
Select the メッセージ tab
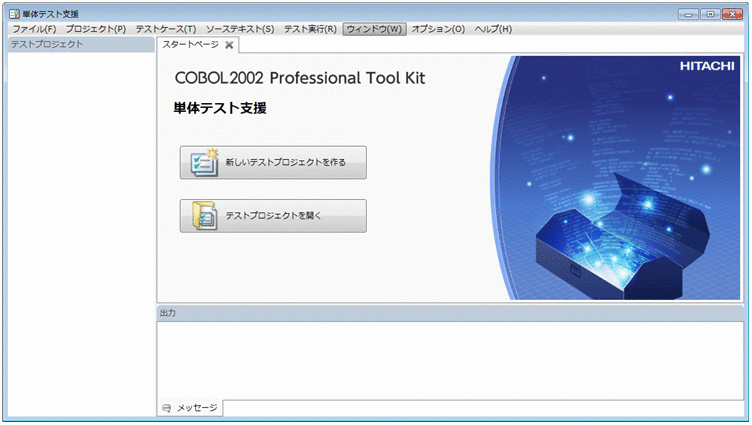(x=190, y=408)
